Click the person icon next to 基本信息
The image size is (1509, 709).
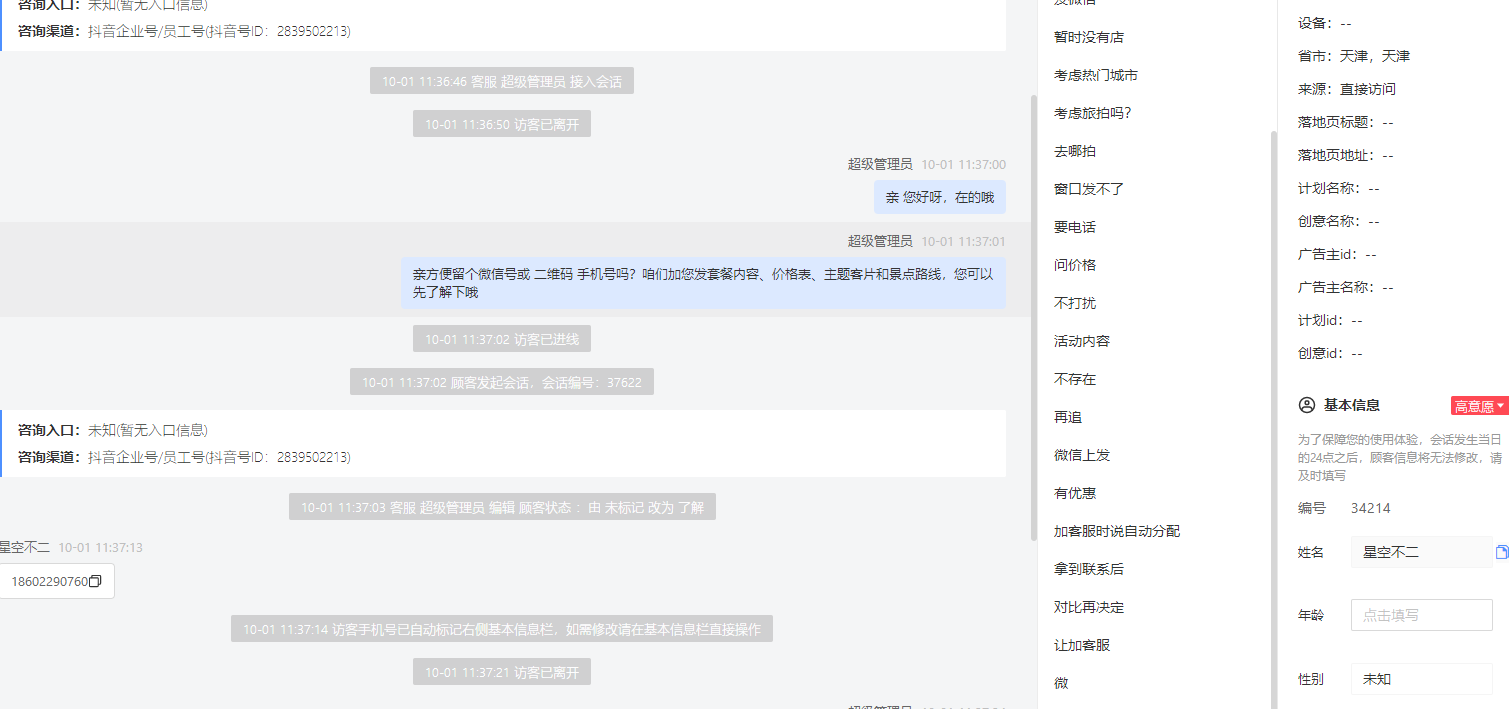click(1306, 405)
